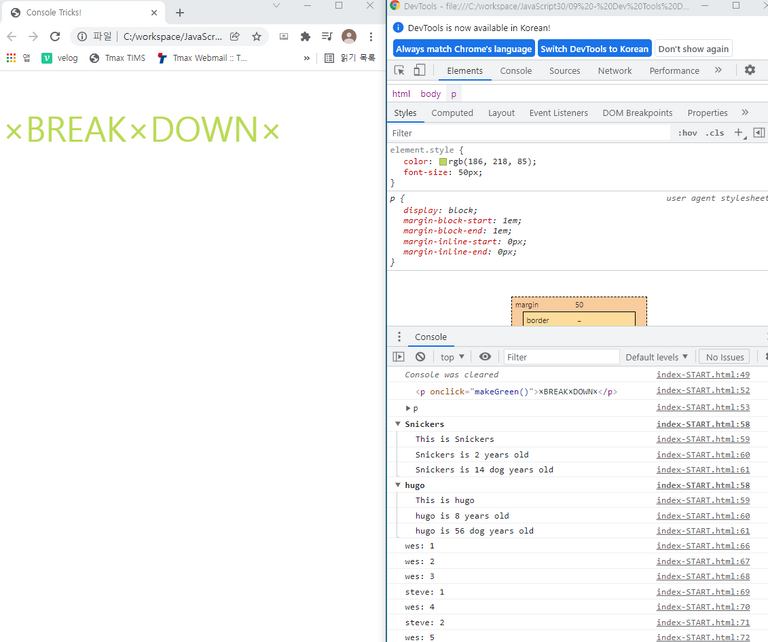Show more Styles sidebar tabs chevron
Screen dimensions: 768x642
pos(745,112)
